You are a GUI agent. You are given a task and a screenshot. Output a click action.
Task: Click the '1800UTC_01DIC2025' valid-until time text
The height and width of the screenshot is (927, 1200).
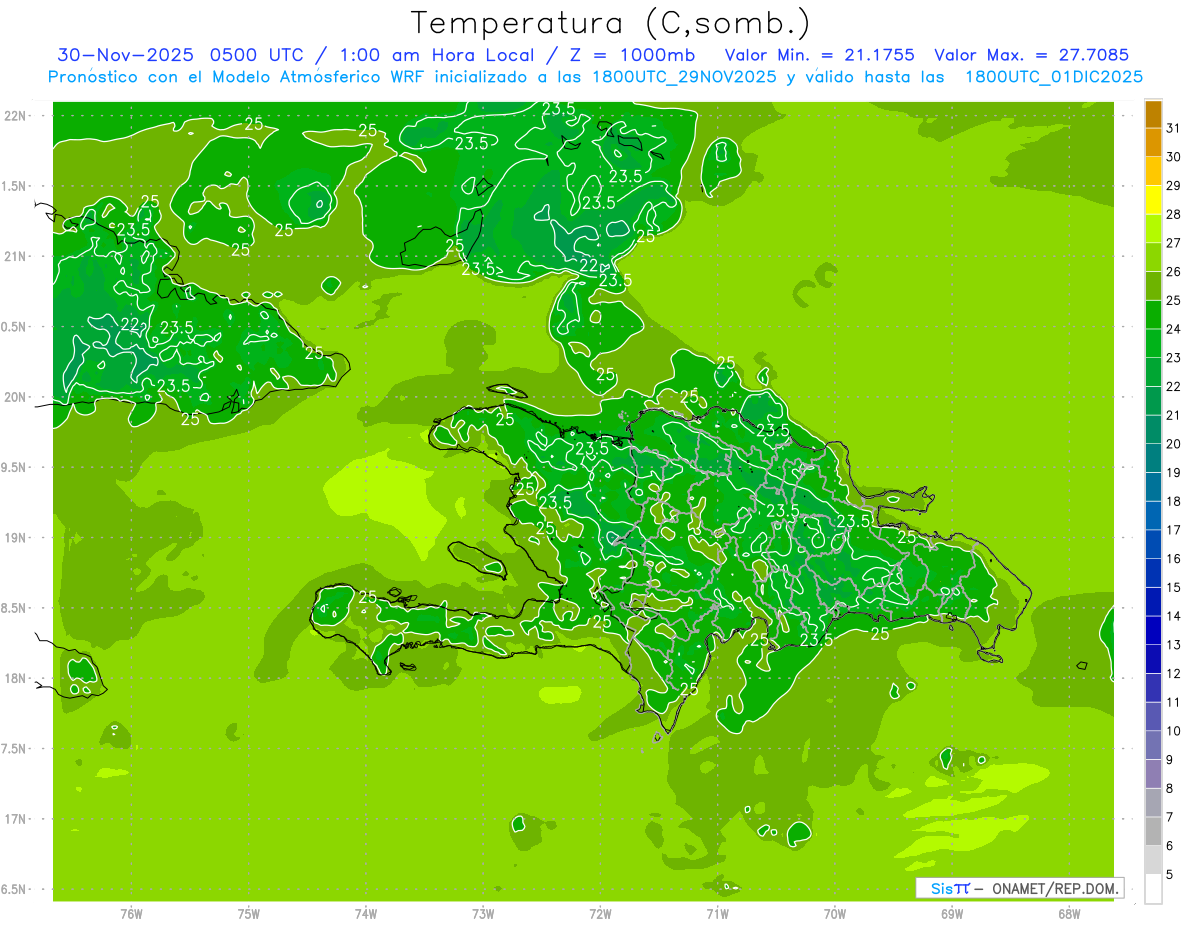1055,77
